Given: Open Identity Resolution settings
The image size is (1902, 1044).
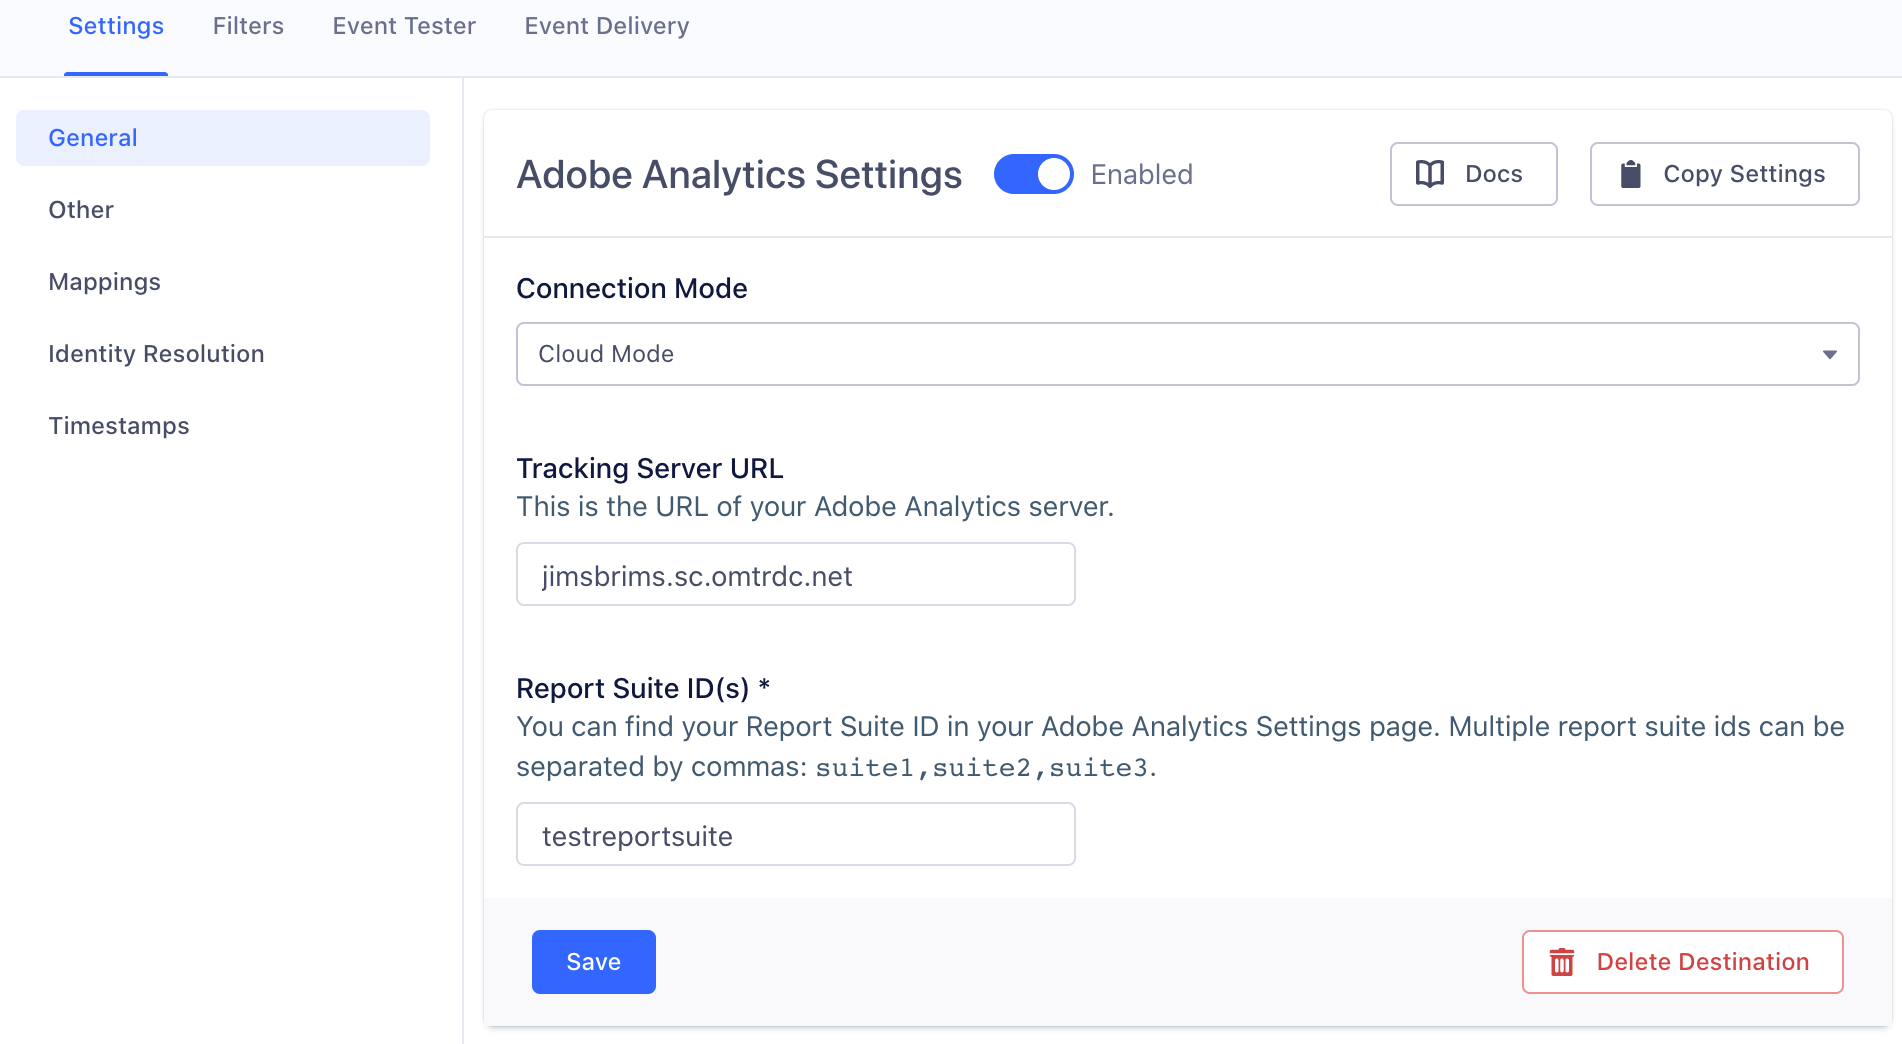Looking at the screenshot, I should [x=156, y=353].
